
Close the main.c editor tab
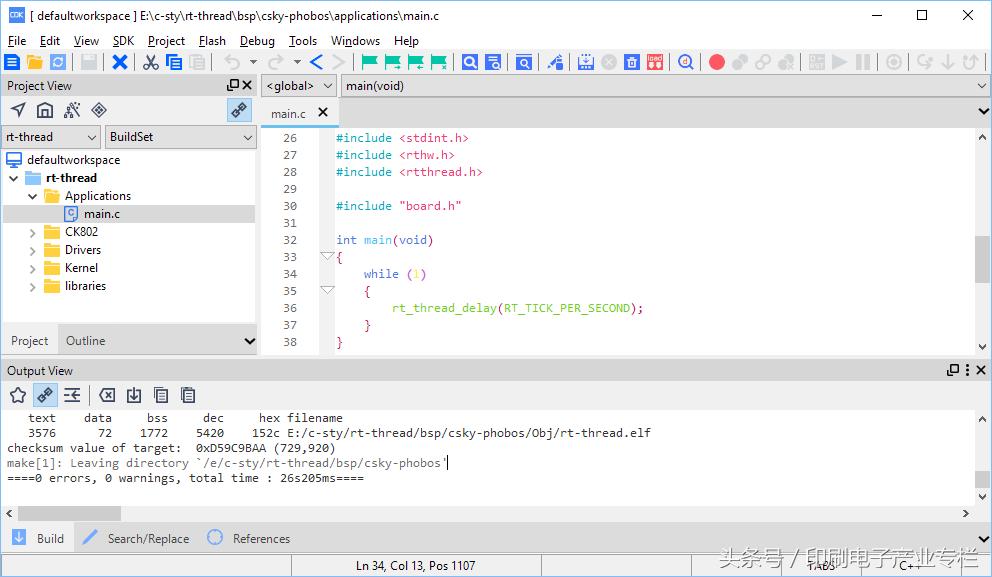[323, 113]
